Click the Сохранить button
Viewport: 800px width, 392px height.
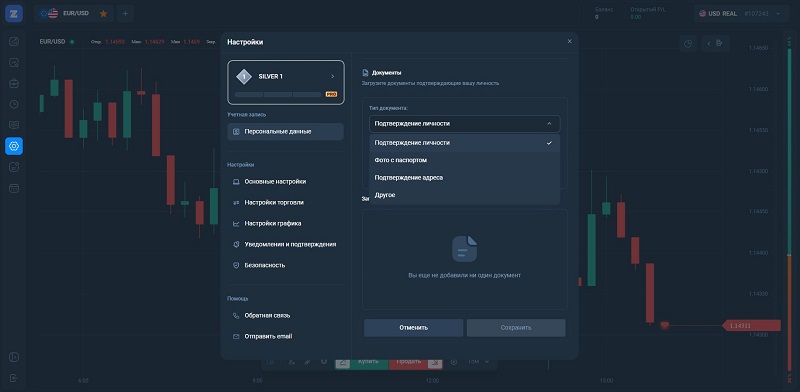coord(516,328)
